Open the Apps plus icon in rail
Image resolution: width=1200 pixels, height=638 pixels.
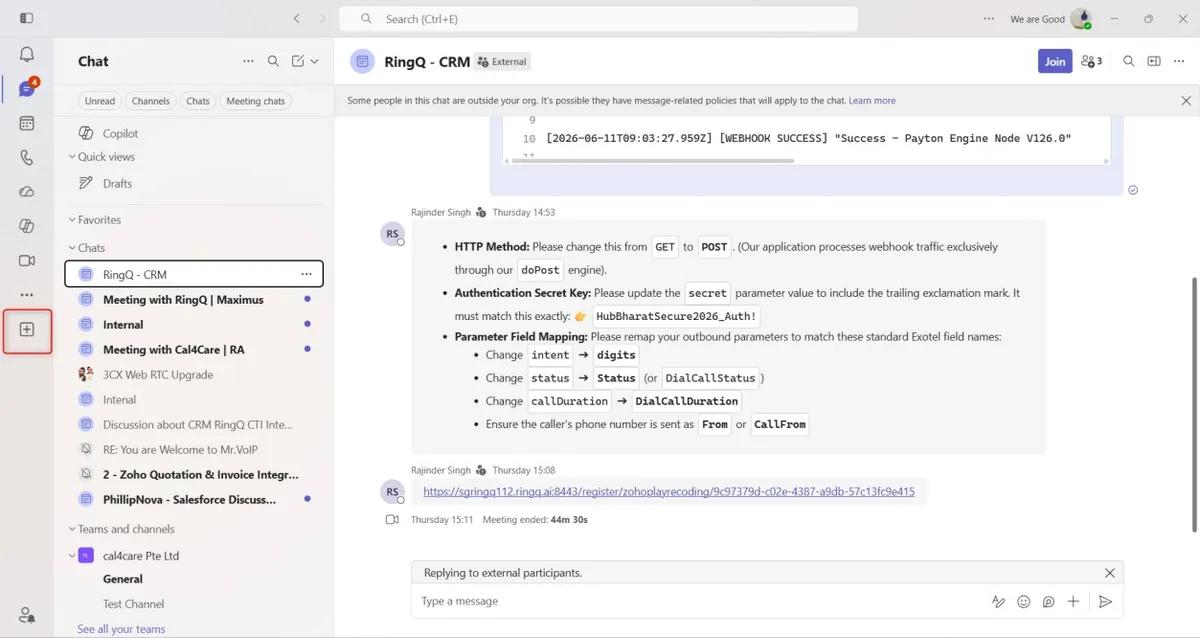pos(27,330)
